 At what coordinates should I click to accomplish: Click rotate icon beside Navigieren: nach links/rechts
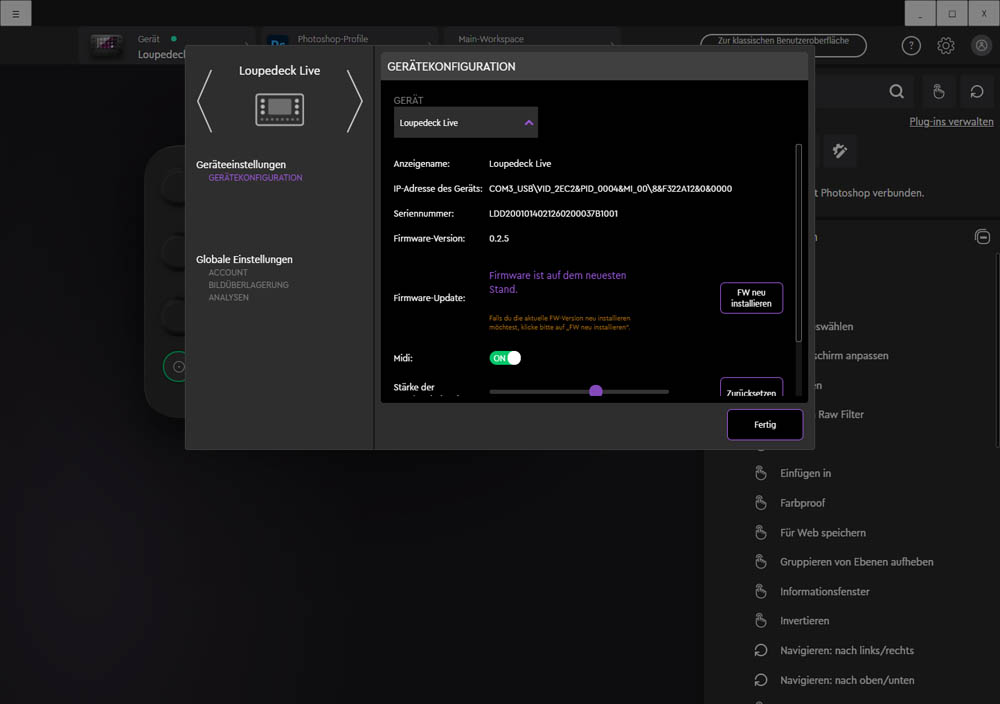(x=760, y=650)
